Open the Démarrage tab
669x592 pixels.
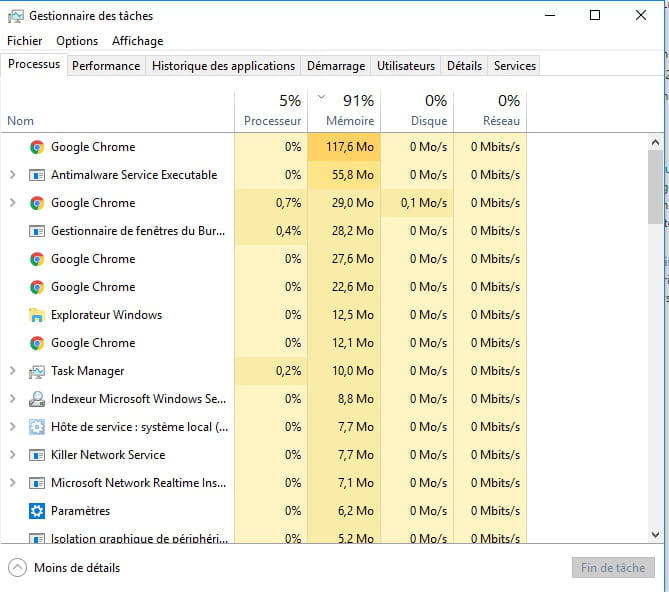click(x=336, y=66)
